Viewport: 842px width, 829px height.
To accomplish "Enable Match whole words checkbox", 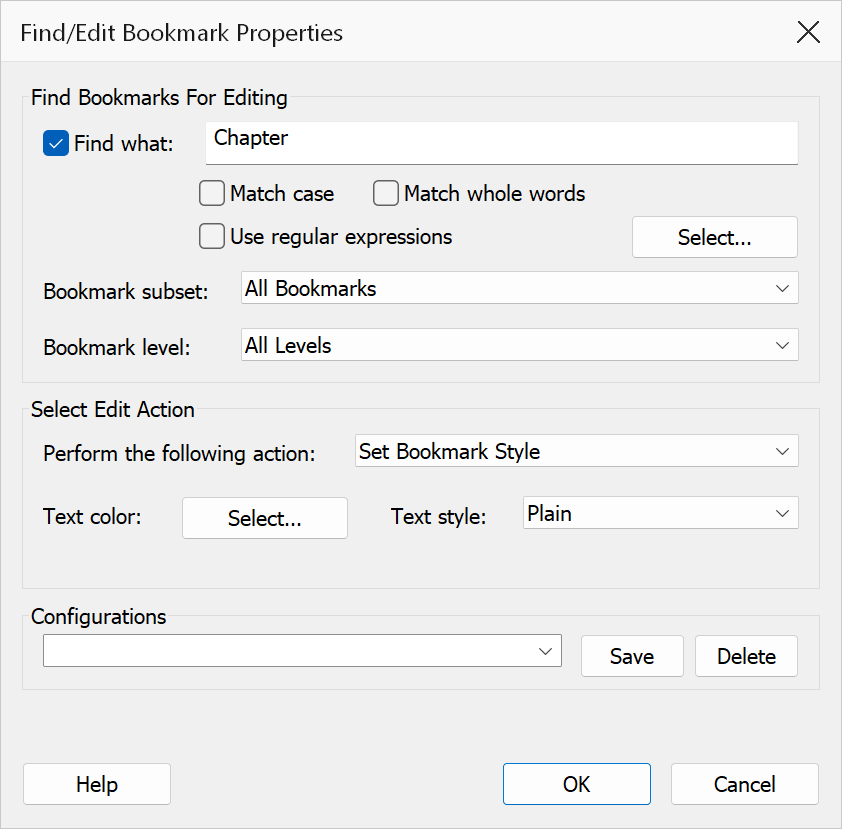I will pyautogui.click(x=386, y=193).
